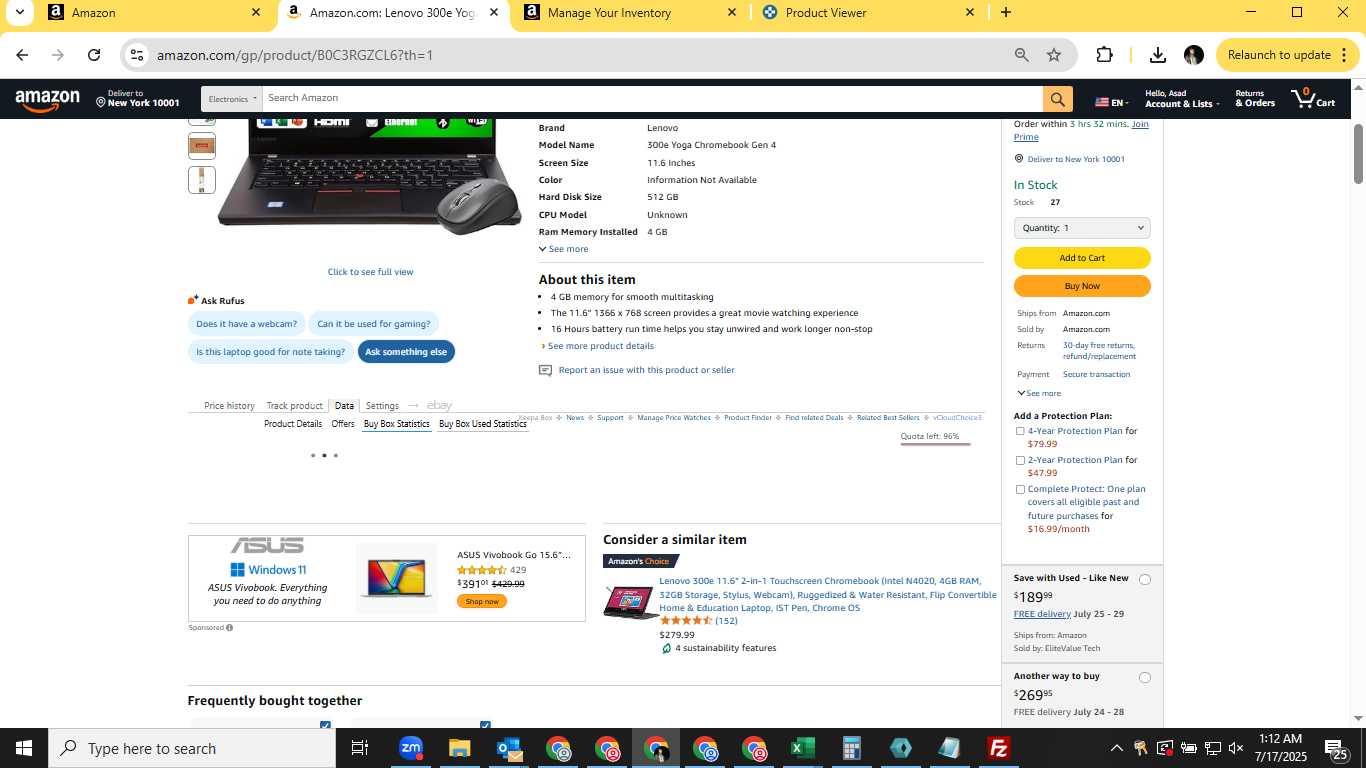Open Chrome downloads icon
Image resolution: width=1366 pixels, height=768 pixels.
tap(1158, 55)
